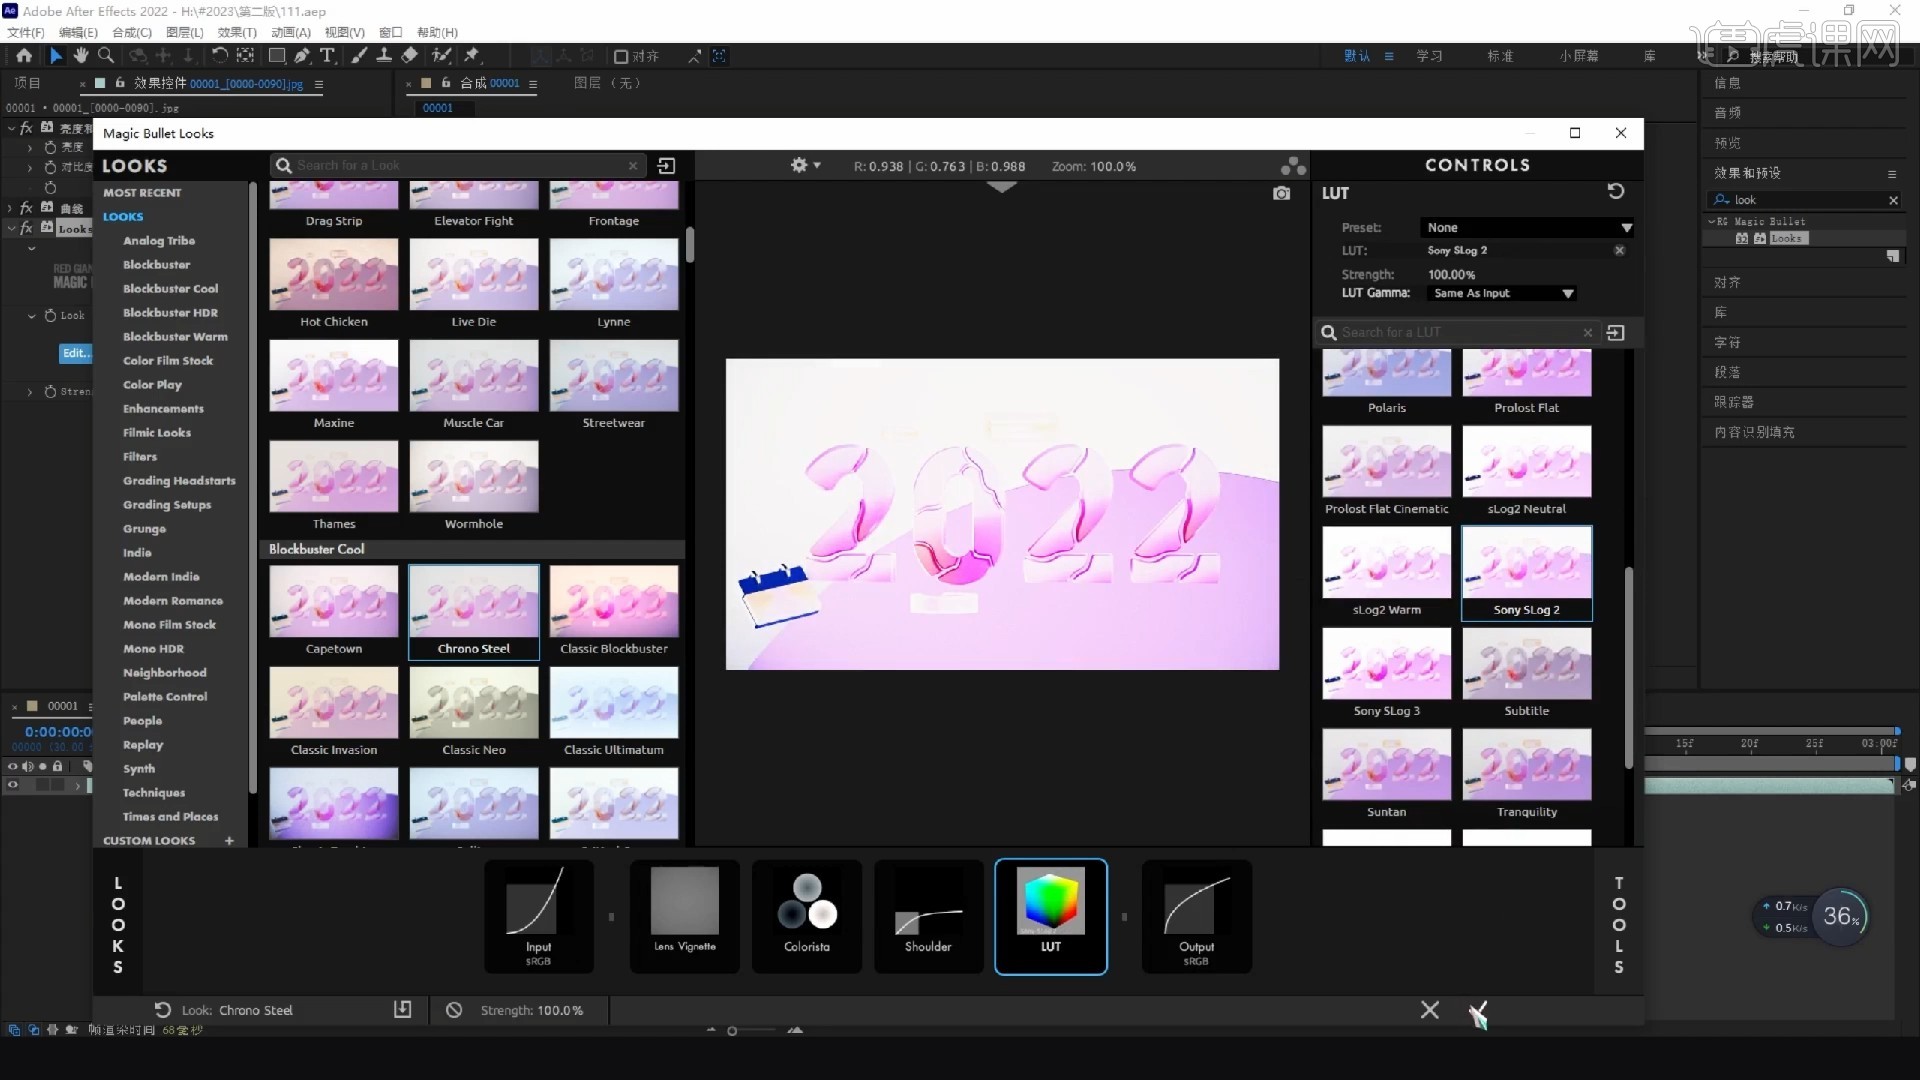Take a snapshot with camera icon

tap(1281, 193)
